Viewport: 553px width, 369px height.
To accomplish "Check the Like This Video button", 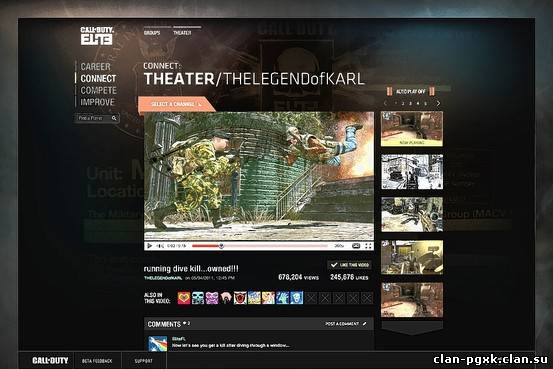I will point(350,265).
